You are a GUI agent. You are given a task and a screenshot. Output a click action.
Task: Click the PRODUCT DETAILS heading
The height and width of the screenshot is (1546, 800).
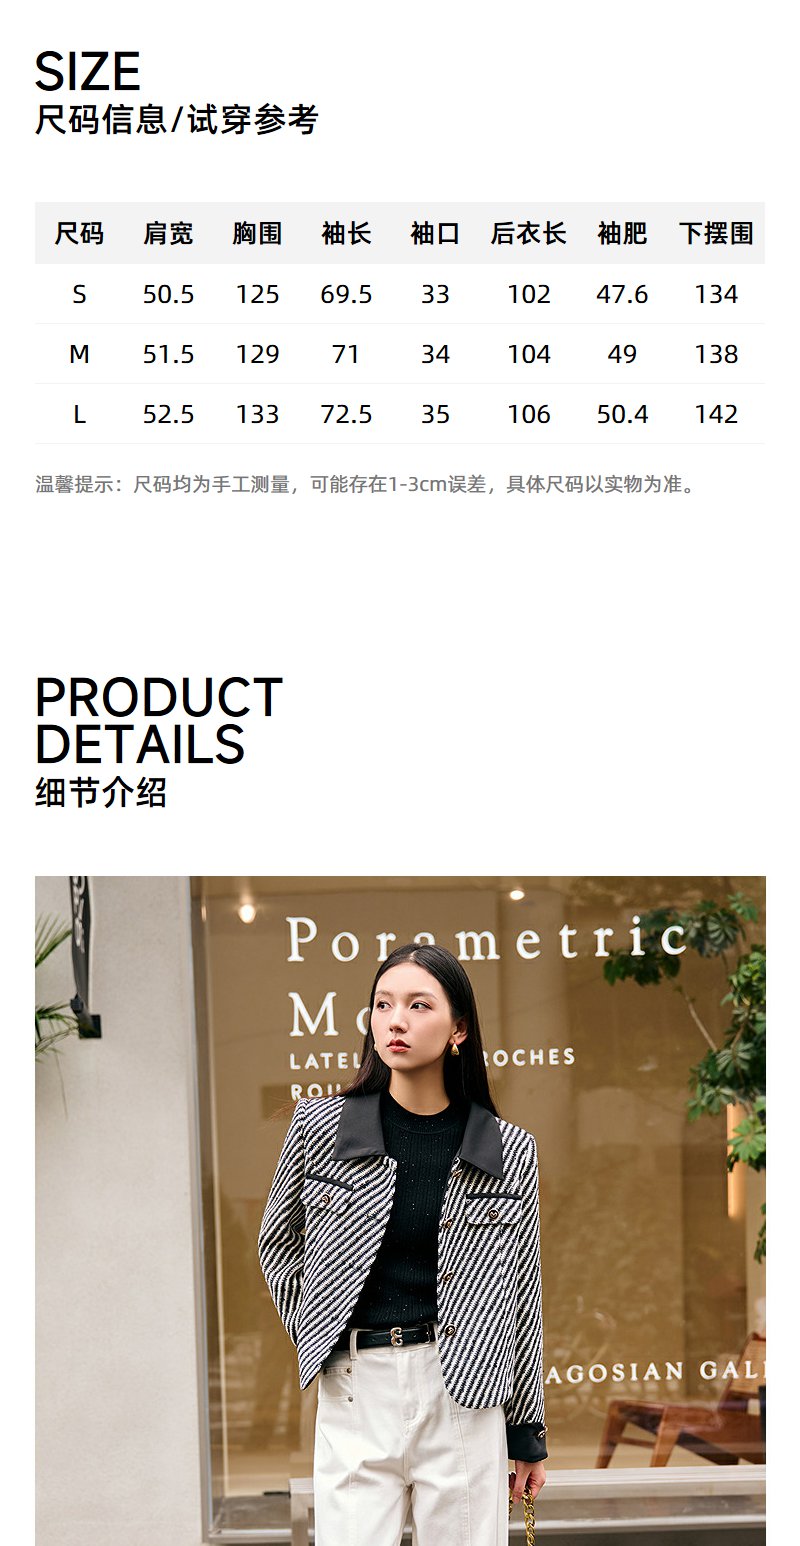pos(159,721)
